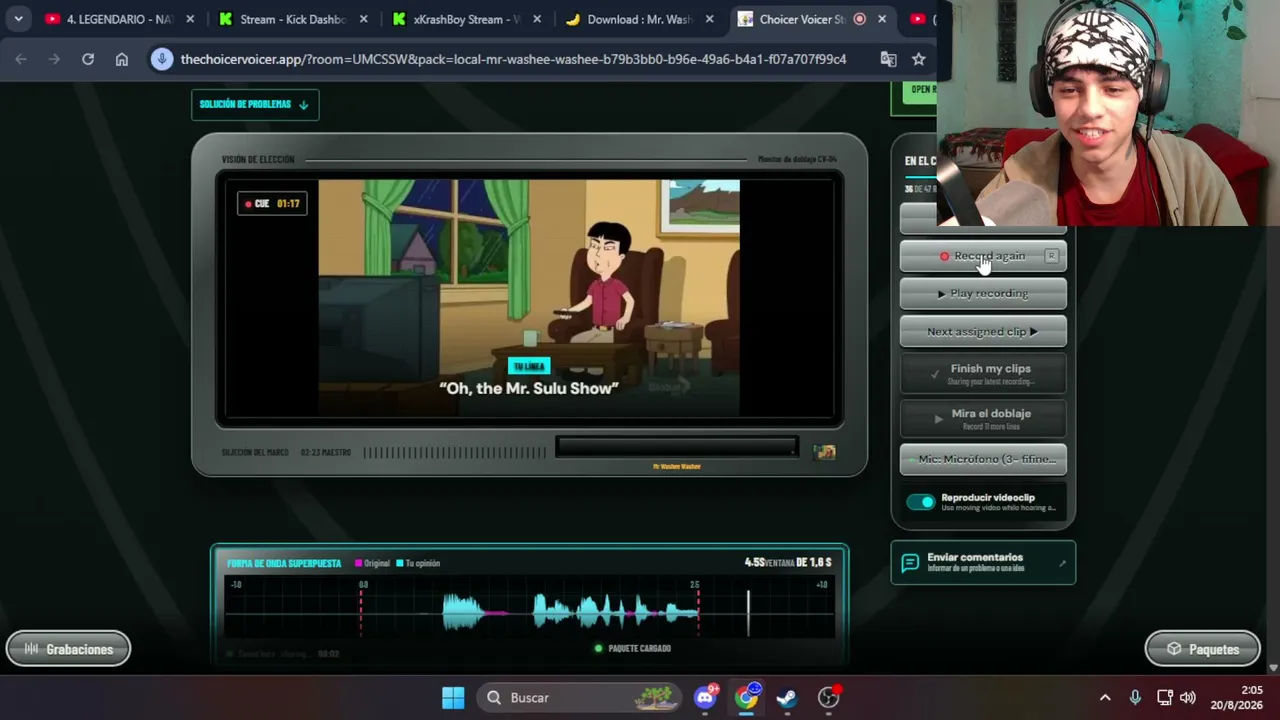Viewport: 1280px width, 720px height.
Task: Click the white playhead marker in the waveform
Action: pos(748,612)
